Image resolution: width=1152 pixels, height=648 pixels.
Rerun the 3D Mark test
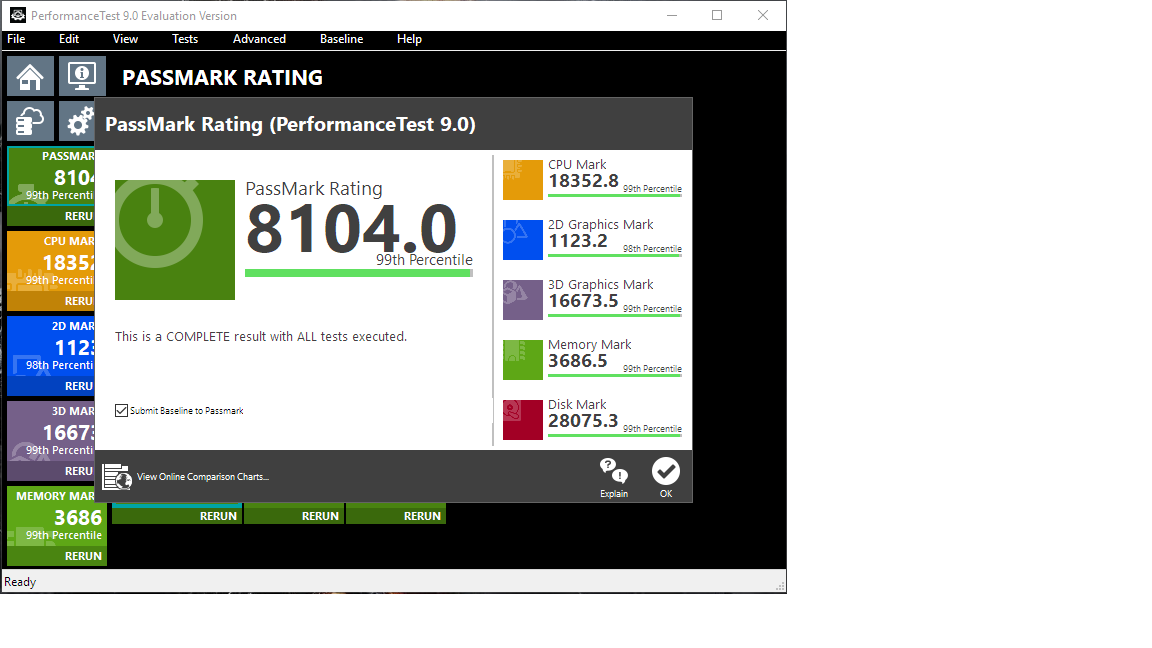pyautogui.click(x=51, y=471)
